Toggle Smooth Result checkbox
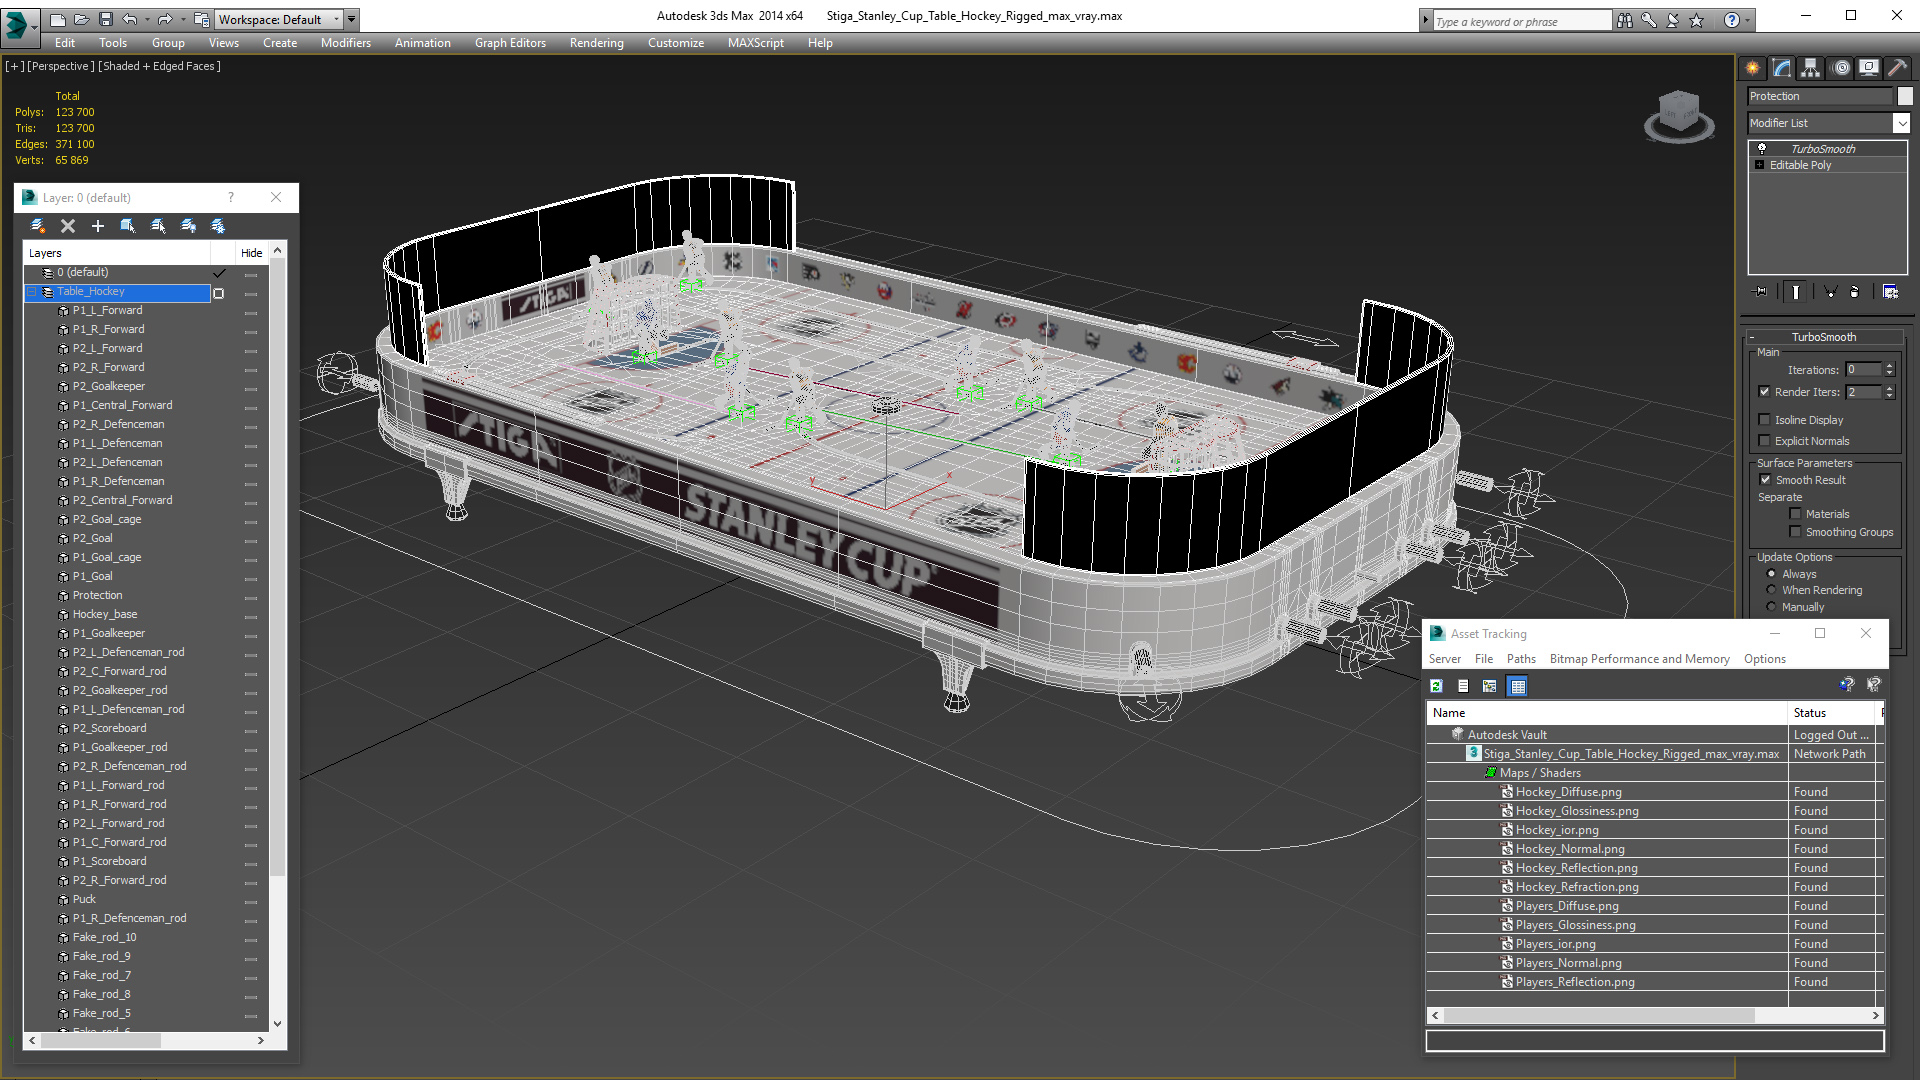Image resolution: width=1920 pixels, height=1080 pixels. (1765, 480)
